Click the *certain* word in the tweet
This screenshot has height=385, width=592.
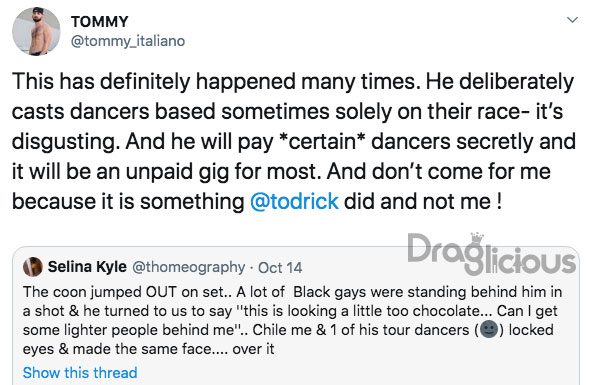click(322, 142)
